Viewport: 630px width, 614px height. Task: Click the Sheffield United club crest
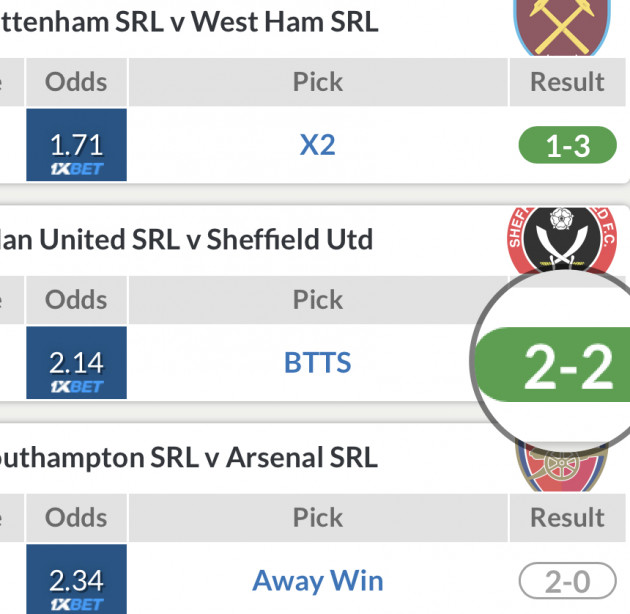(x=562, y=240)
